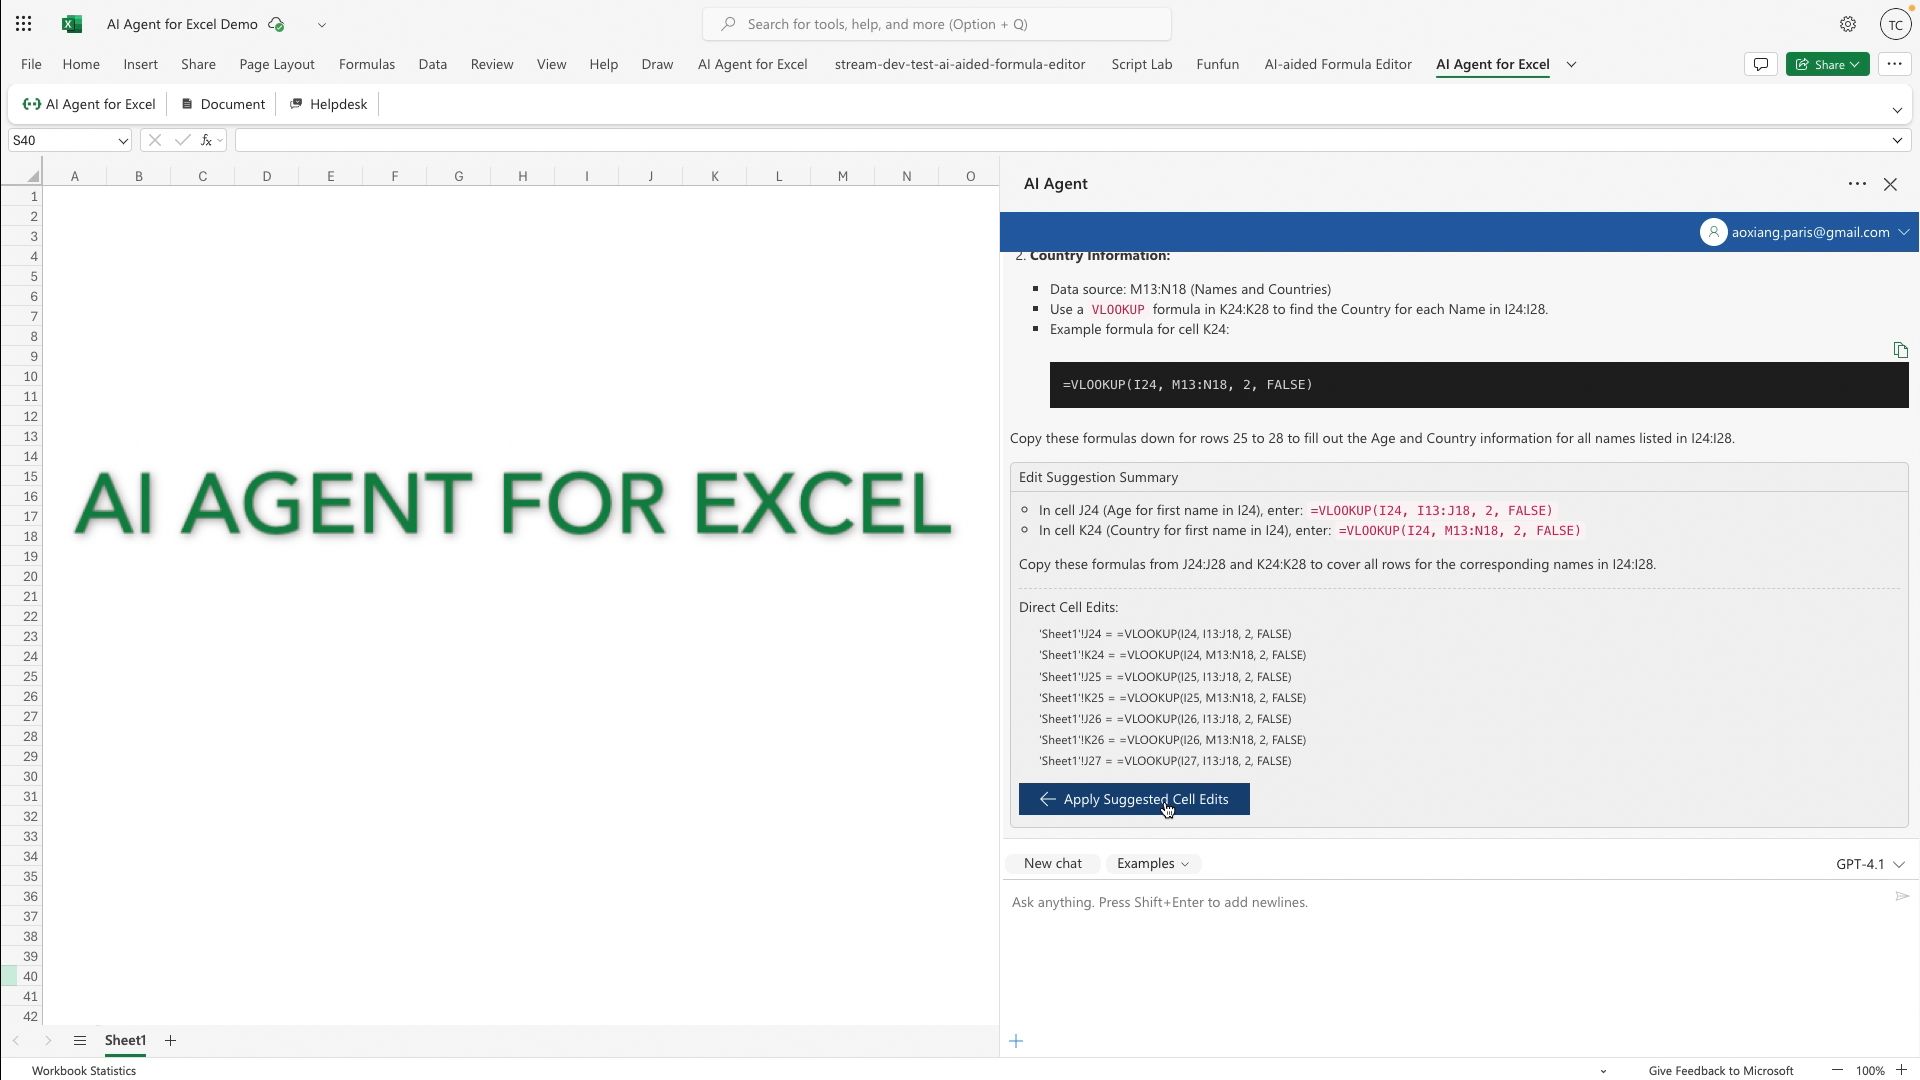Click the blue plus icon below chat

coord(1016,1042)
